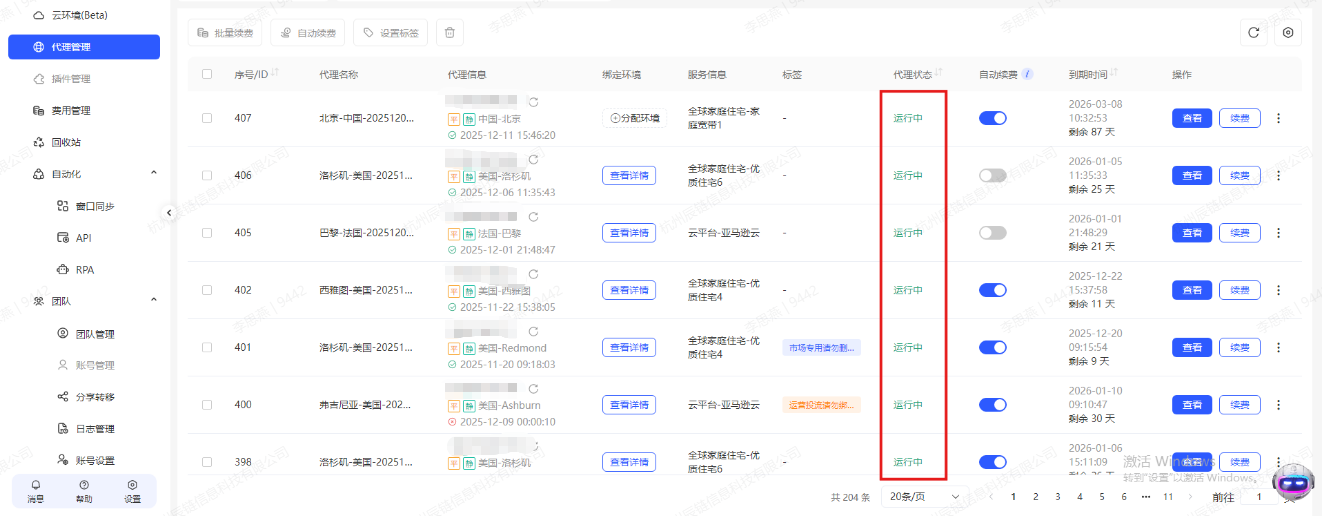Open more actions menu for row 405
This screenshot has height=516, width=1322.
(1278, 232)
